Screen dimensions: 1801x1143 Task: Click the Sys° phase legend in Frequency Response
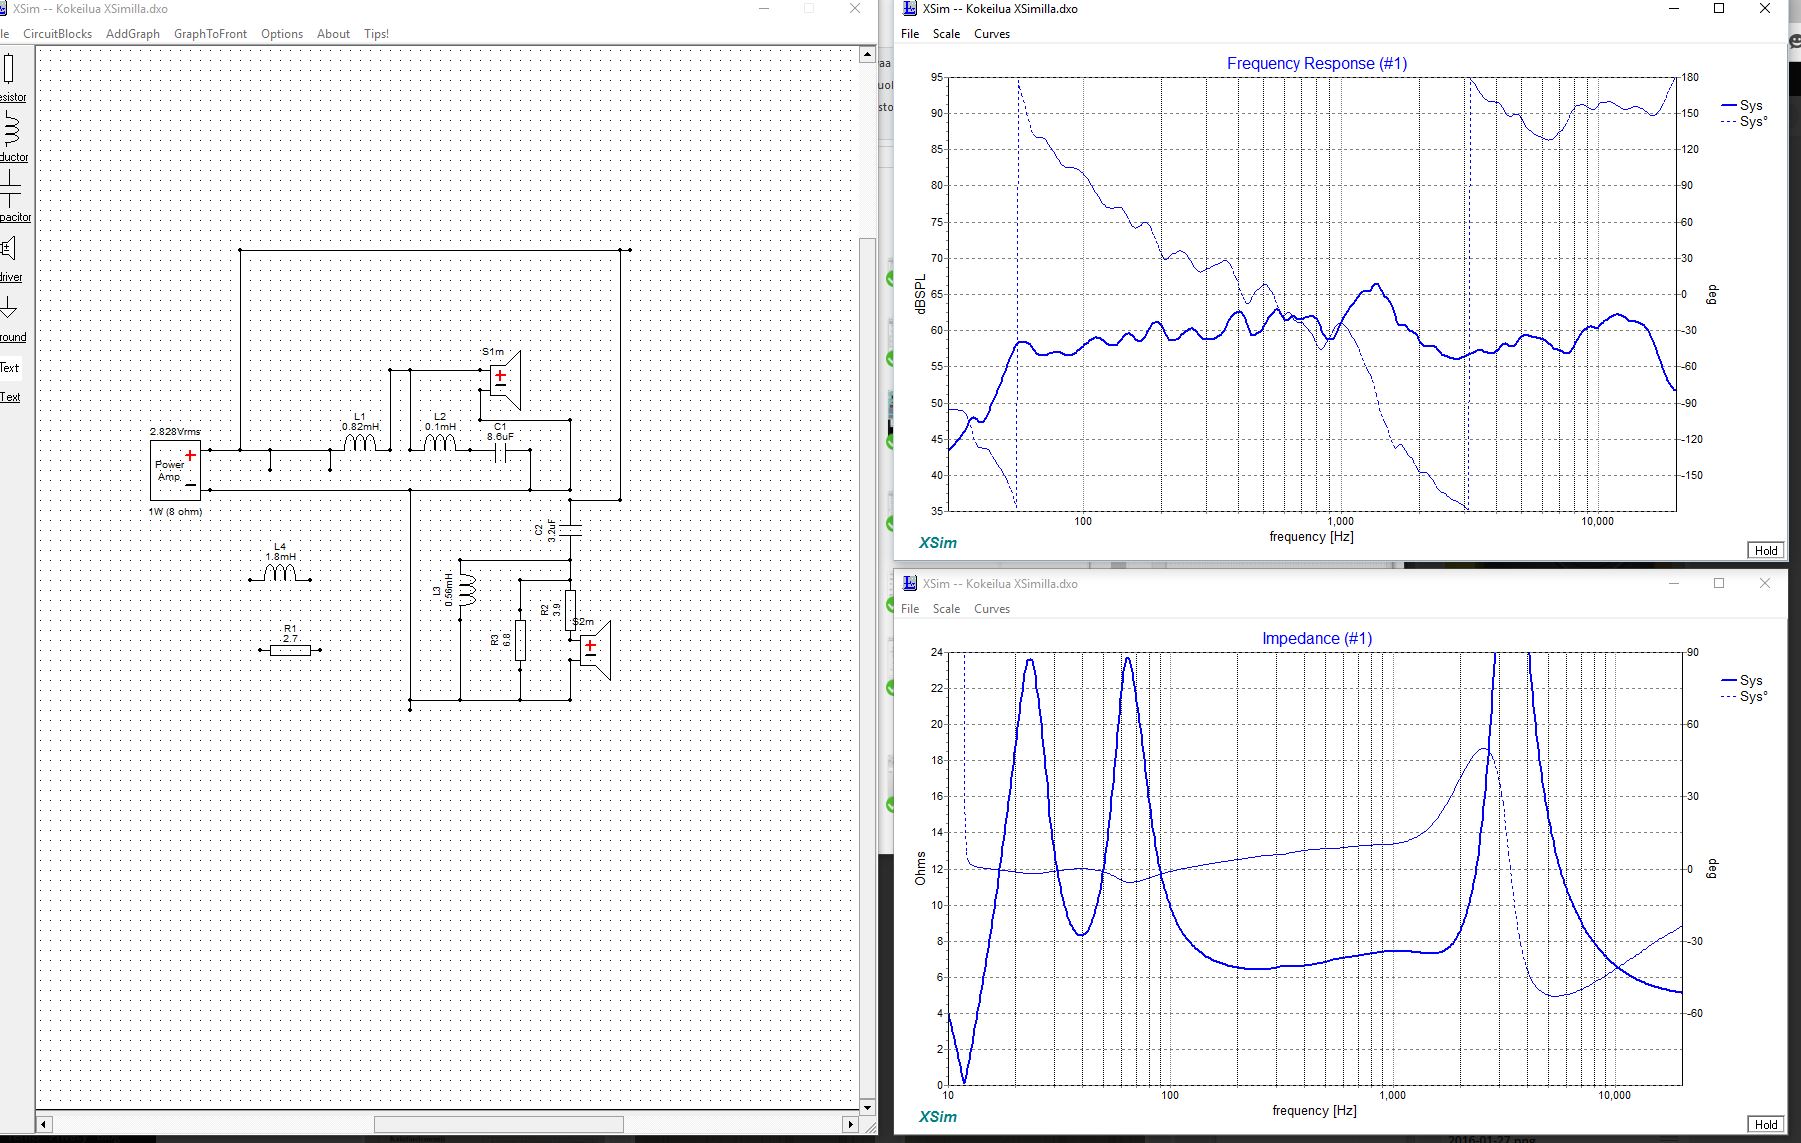click(1744, 121)
